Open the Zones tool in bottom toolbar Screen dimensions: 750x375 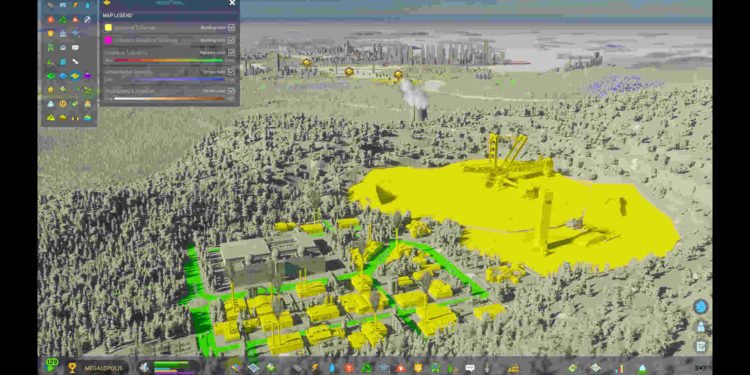pyautogui.click(x=235, y=367)
